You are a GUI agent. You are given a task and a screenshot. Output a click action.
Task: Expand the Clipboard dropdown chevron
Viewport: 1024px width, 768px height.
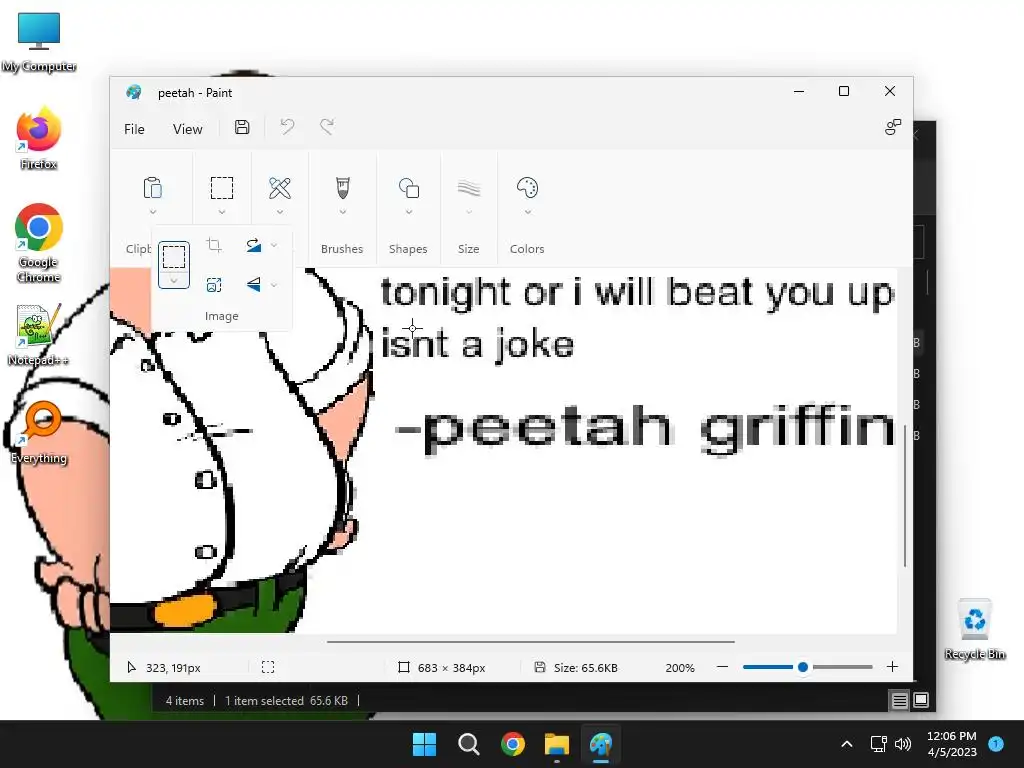152,212
